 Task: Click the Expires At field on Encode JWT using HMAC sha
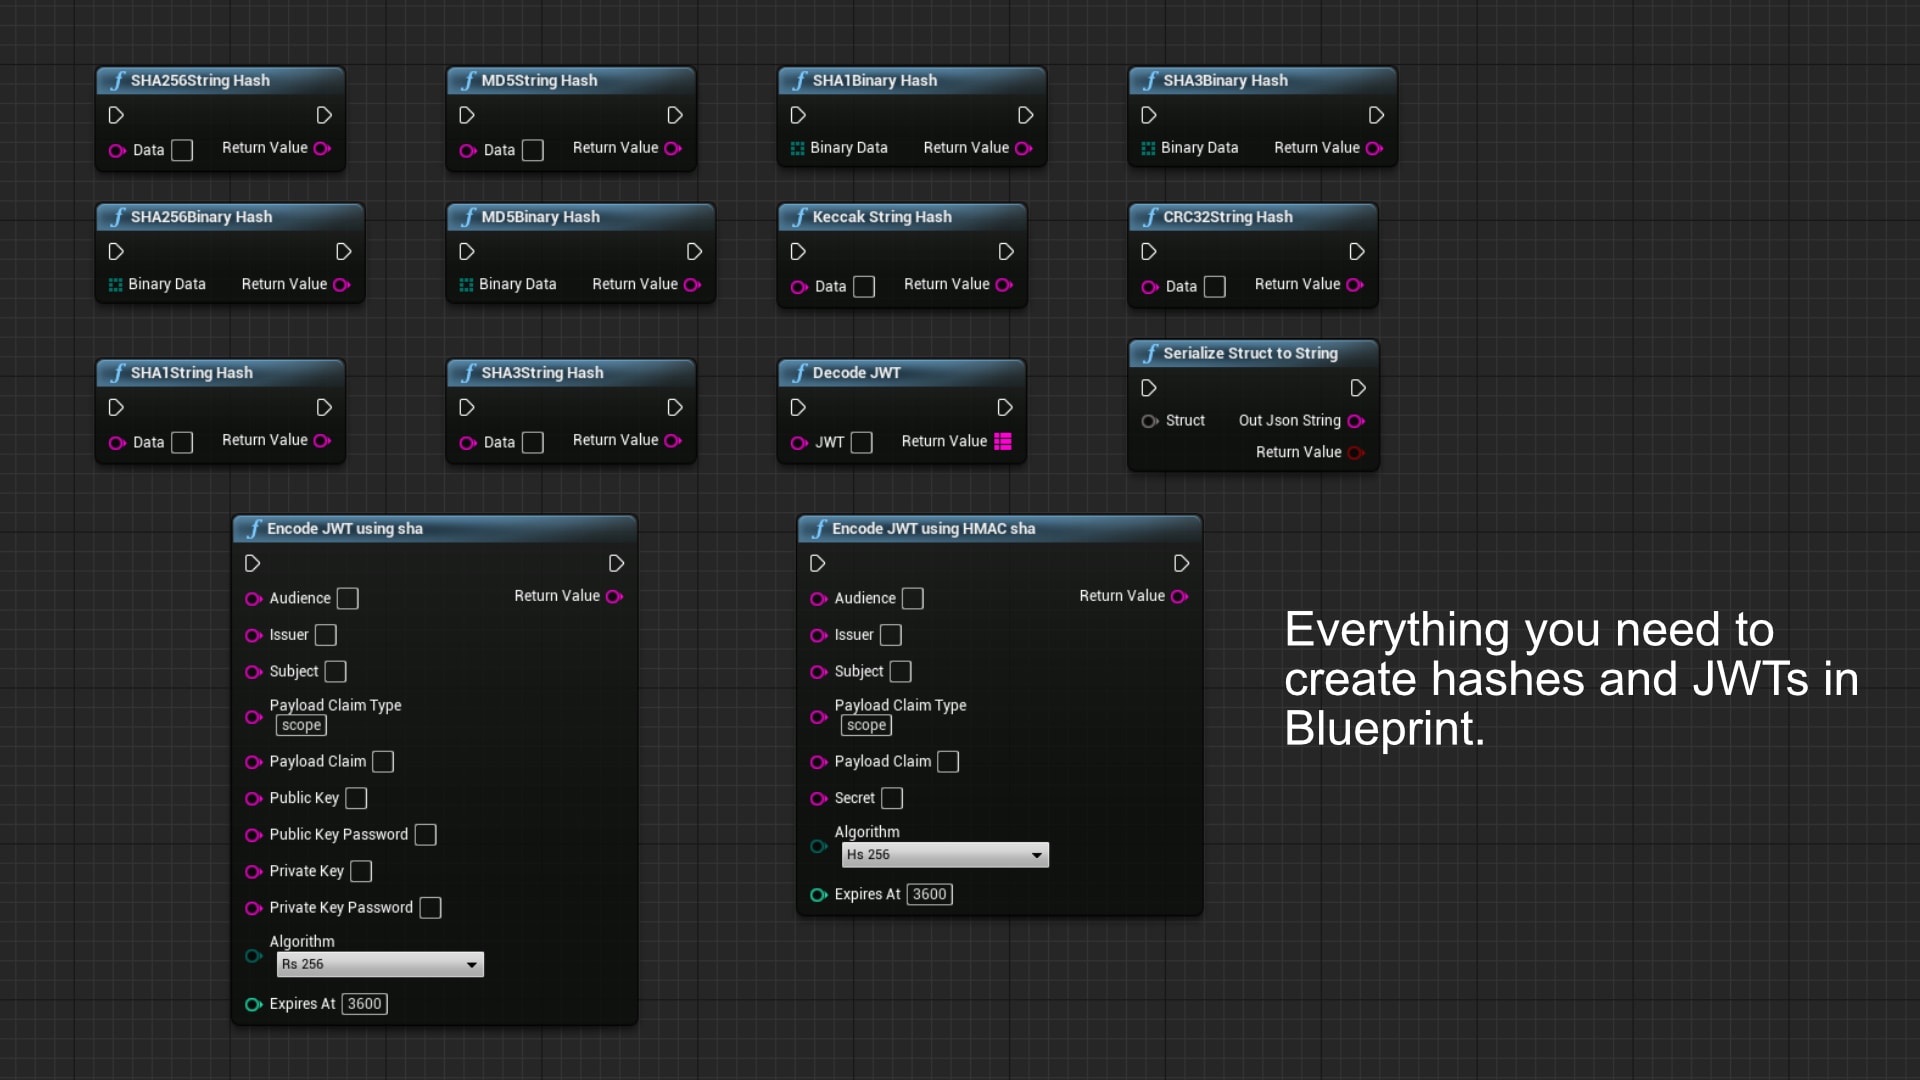tap(929, 894)
